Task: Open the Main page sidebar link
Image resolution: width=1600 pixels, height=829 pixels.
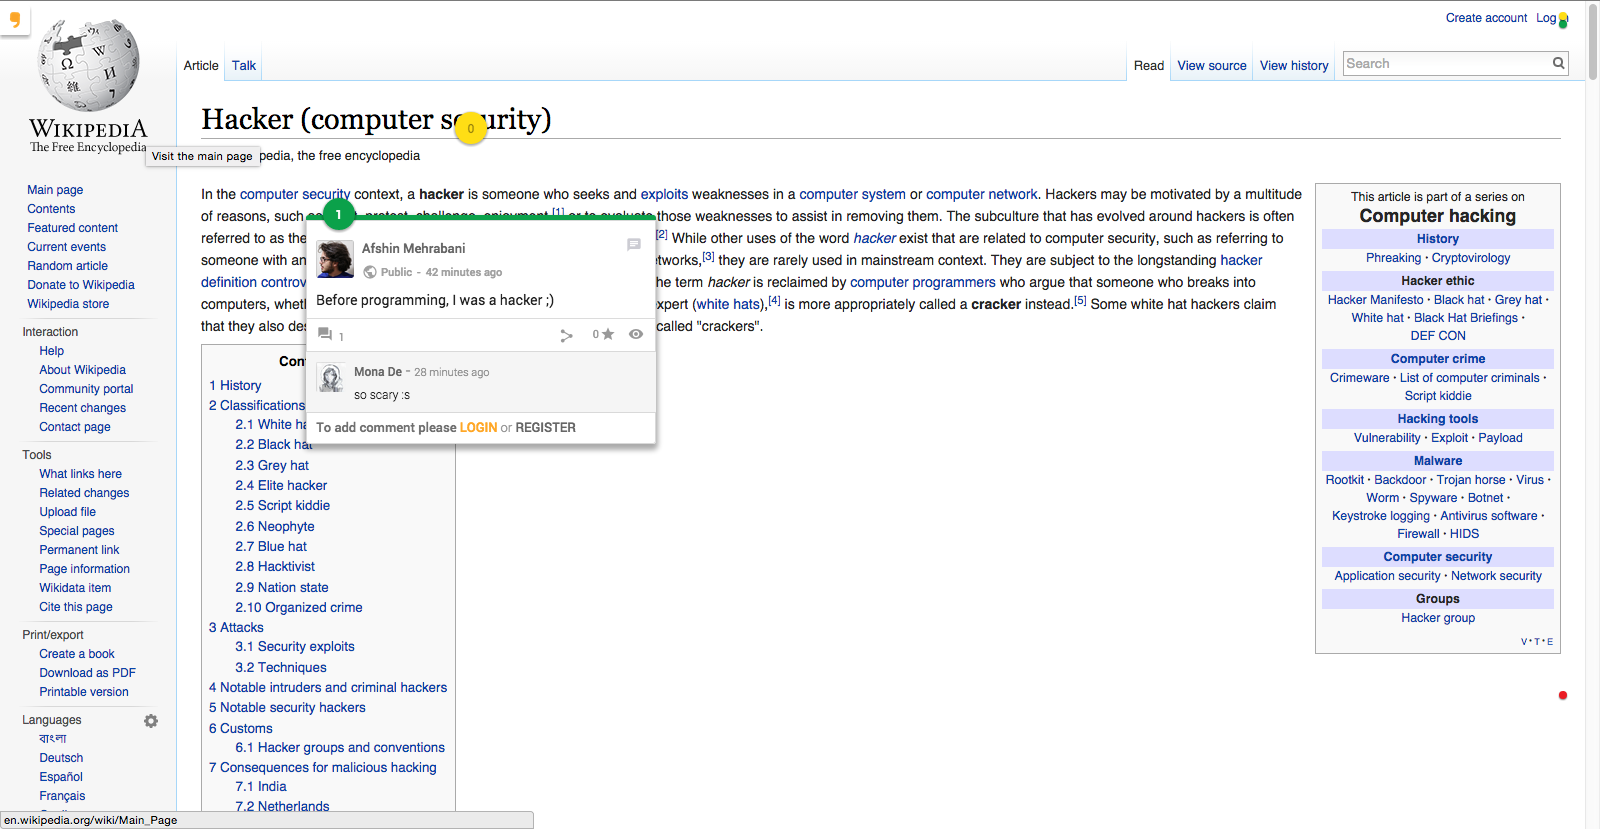Action: [x=55, y=190]
